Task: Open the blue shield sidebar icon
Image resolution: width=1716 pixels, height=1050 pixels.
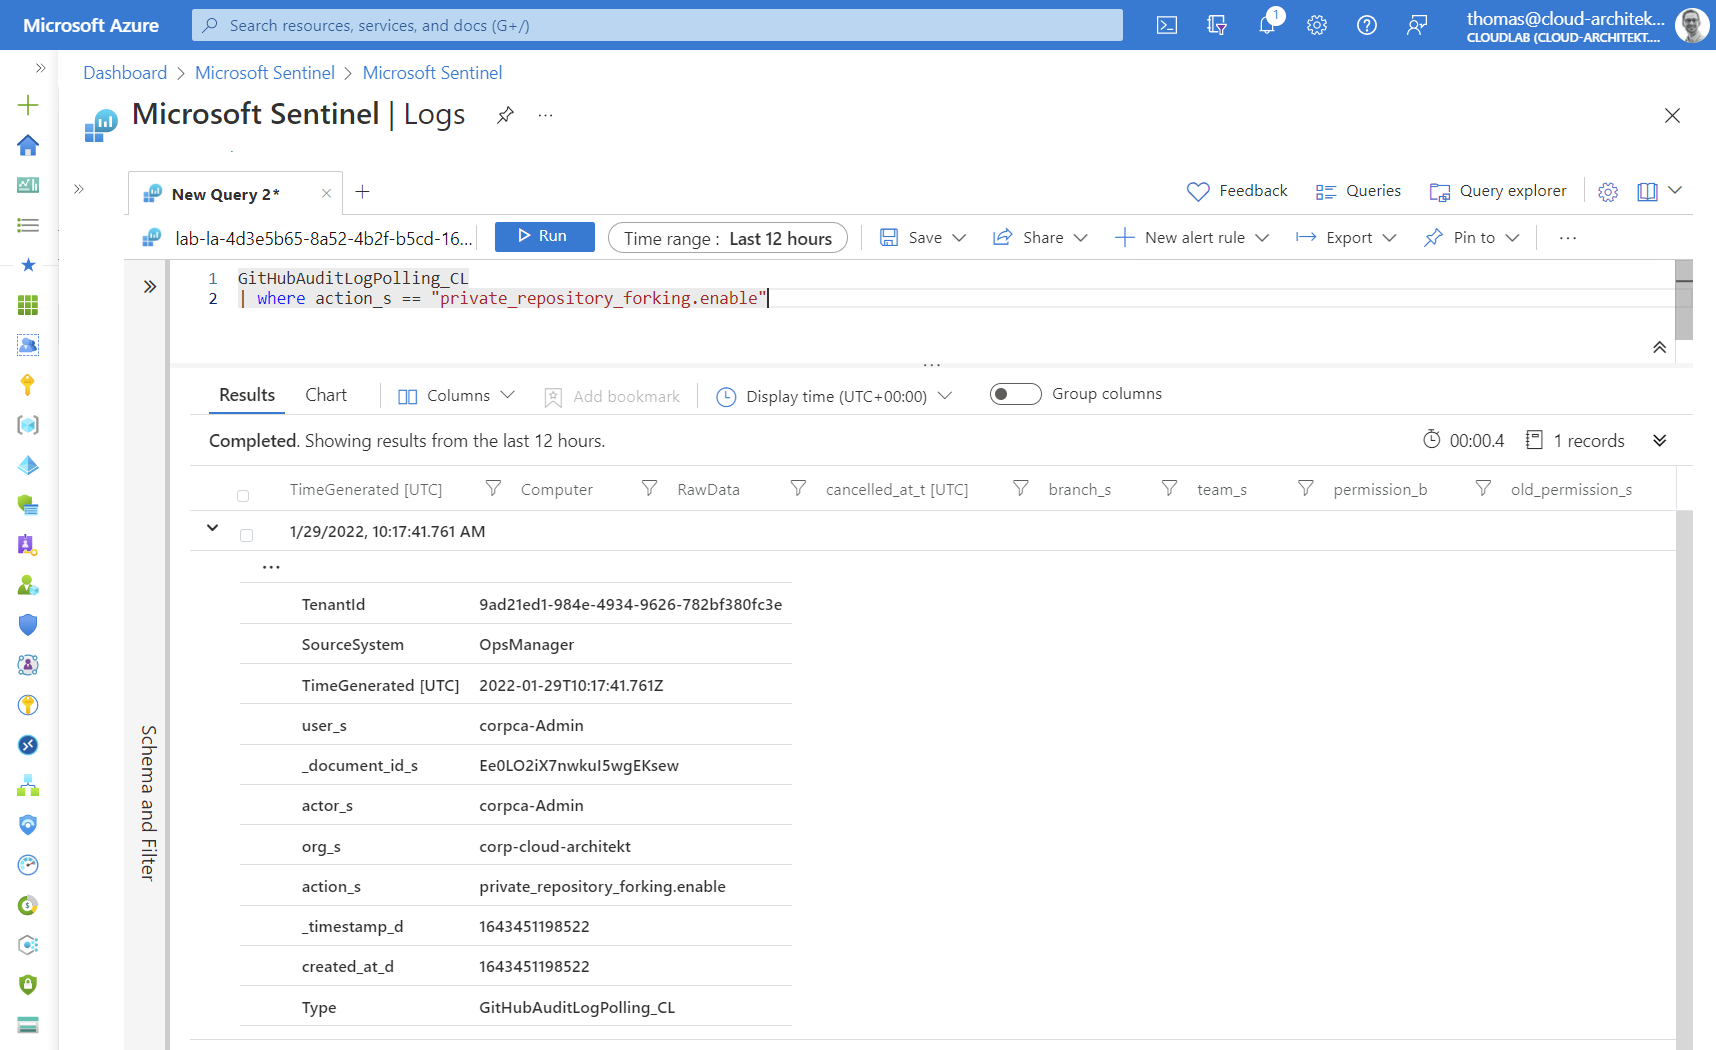Action: coord(28,625)
